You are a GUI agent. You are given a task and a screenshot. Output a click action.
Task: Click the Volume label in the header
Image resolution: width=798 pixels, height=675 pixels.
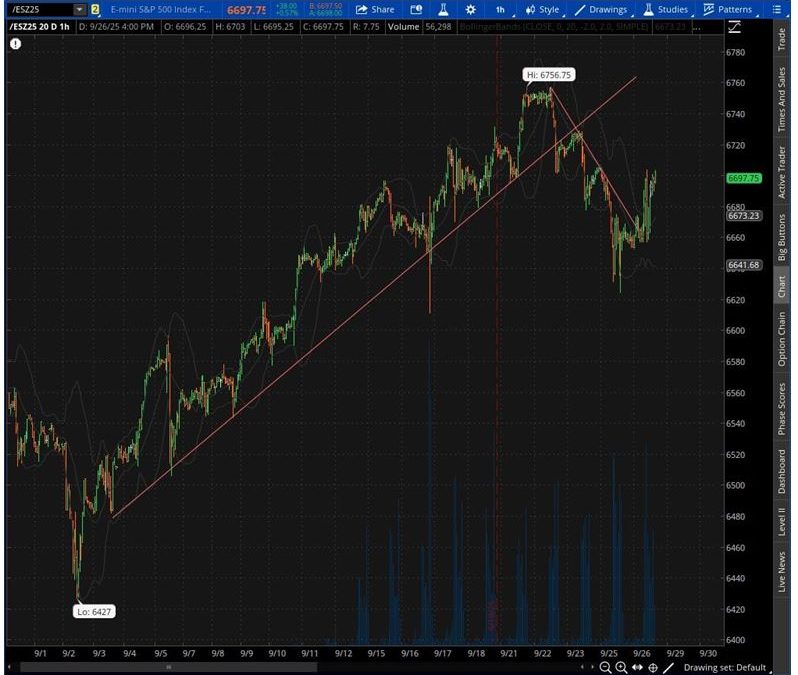403,27
